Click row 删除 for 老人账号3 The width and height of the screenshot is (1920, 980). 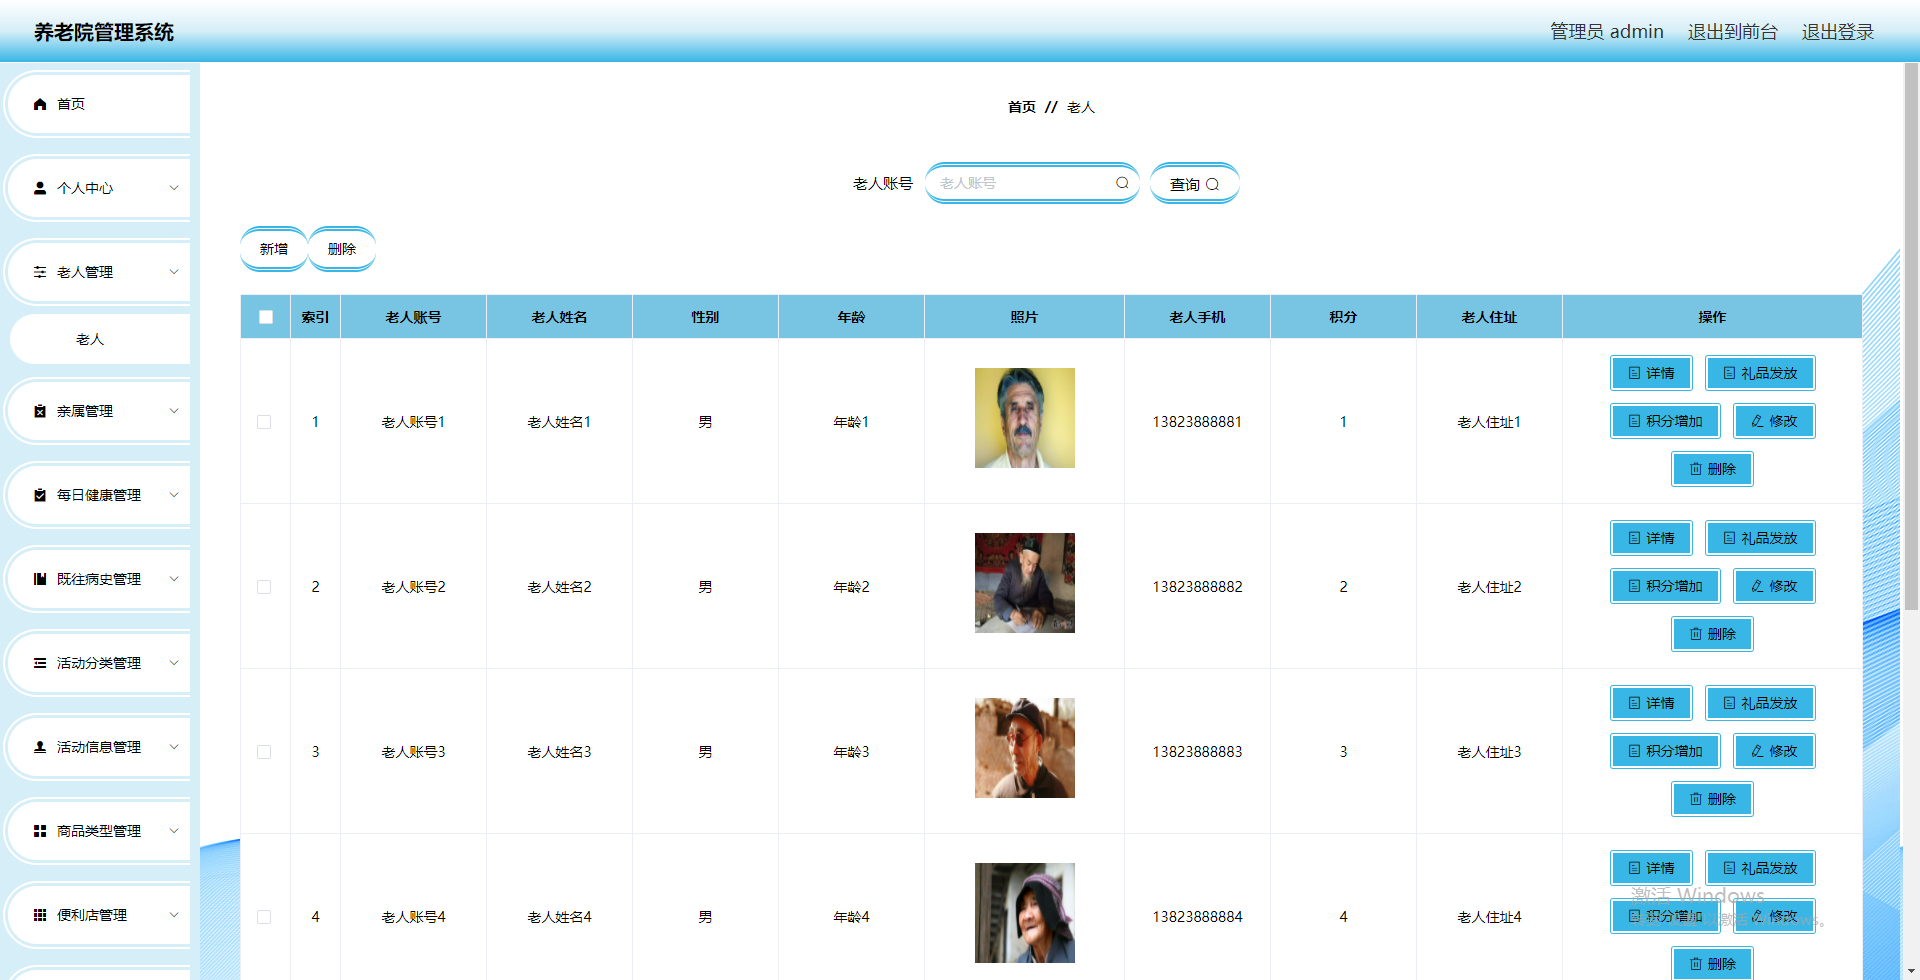(x=1712, y=799)
